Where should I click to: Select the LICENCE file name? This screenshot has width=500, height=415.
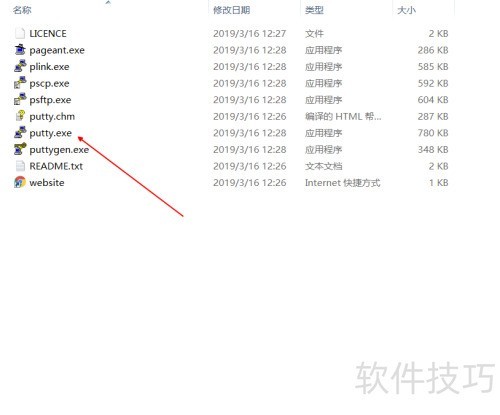pyautogui.click(x=48, y=33)
